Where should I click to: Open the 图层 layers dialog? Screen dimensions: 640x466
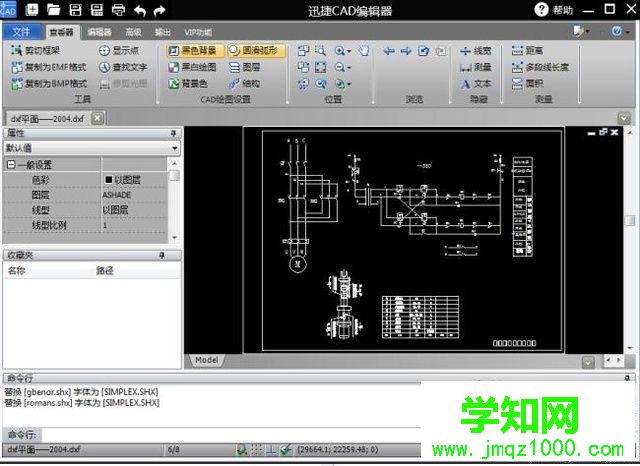point(244,67)
